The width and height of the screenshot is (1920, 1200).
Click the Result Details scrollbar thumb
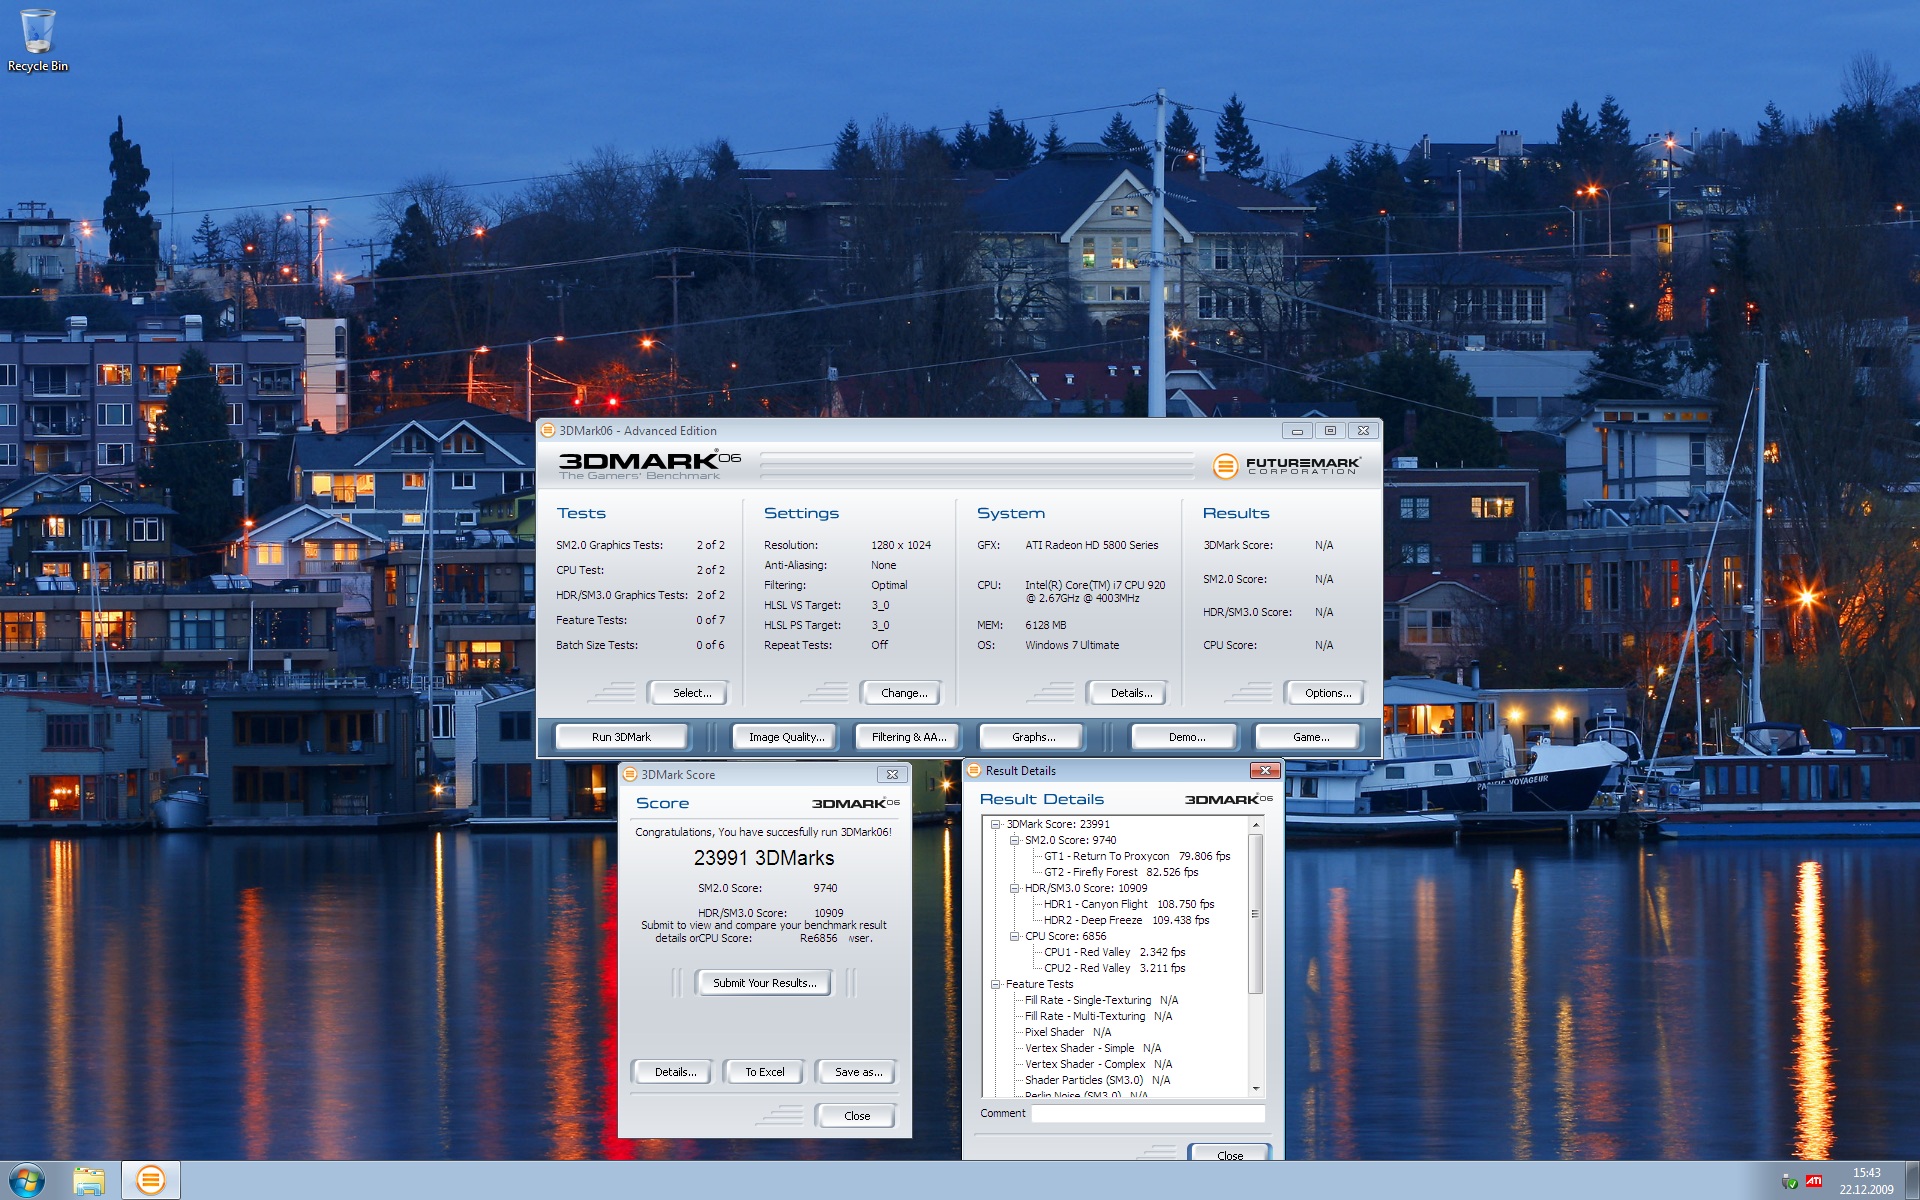tap(1256, 914)
